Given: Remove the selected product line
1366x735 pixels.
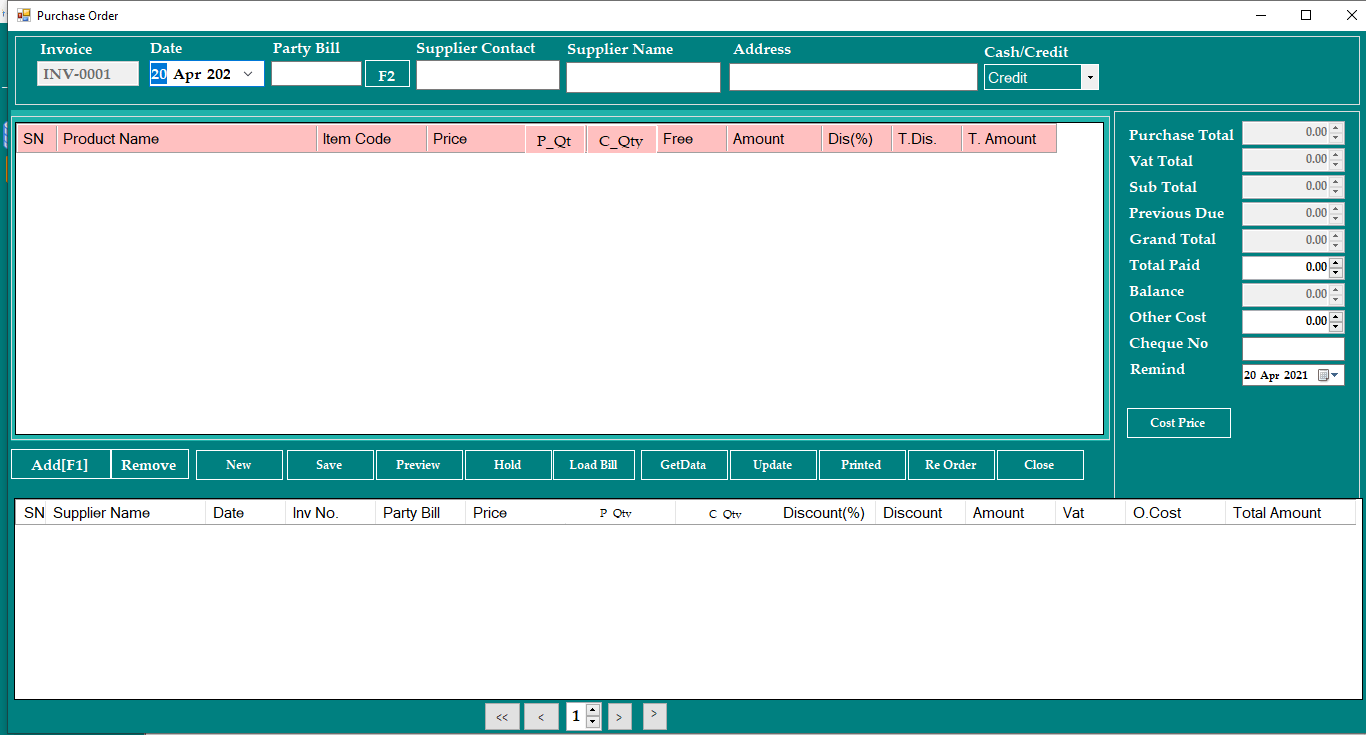Looking at the screenshot, I should [150, 464].
